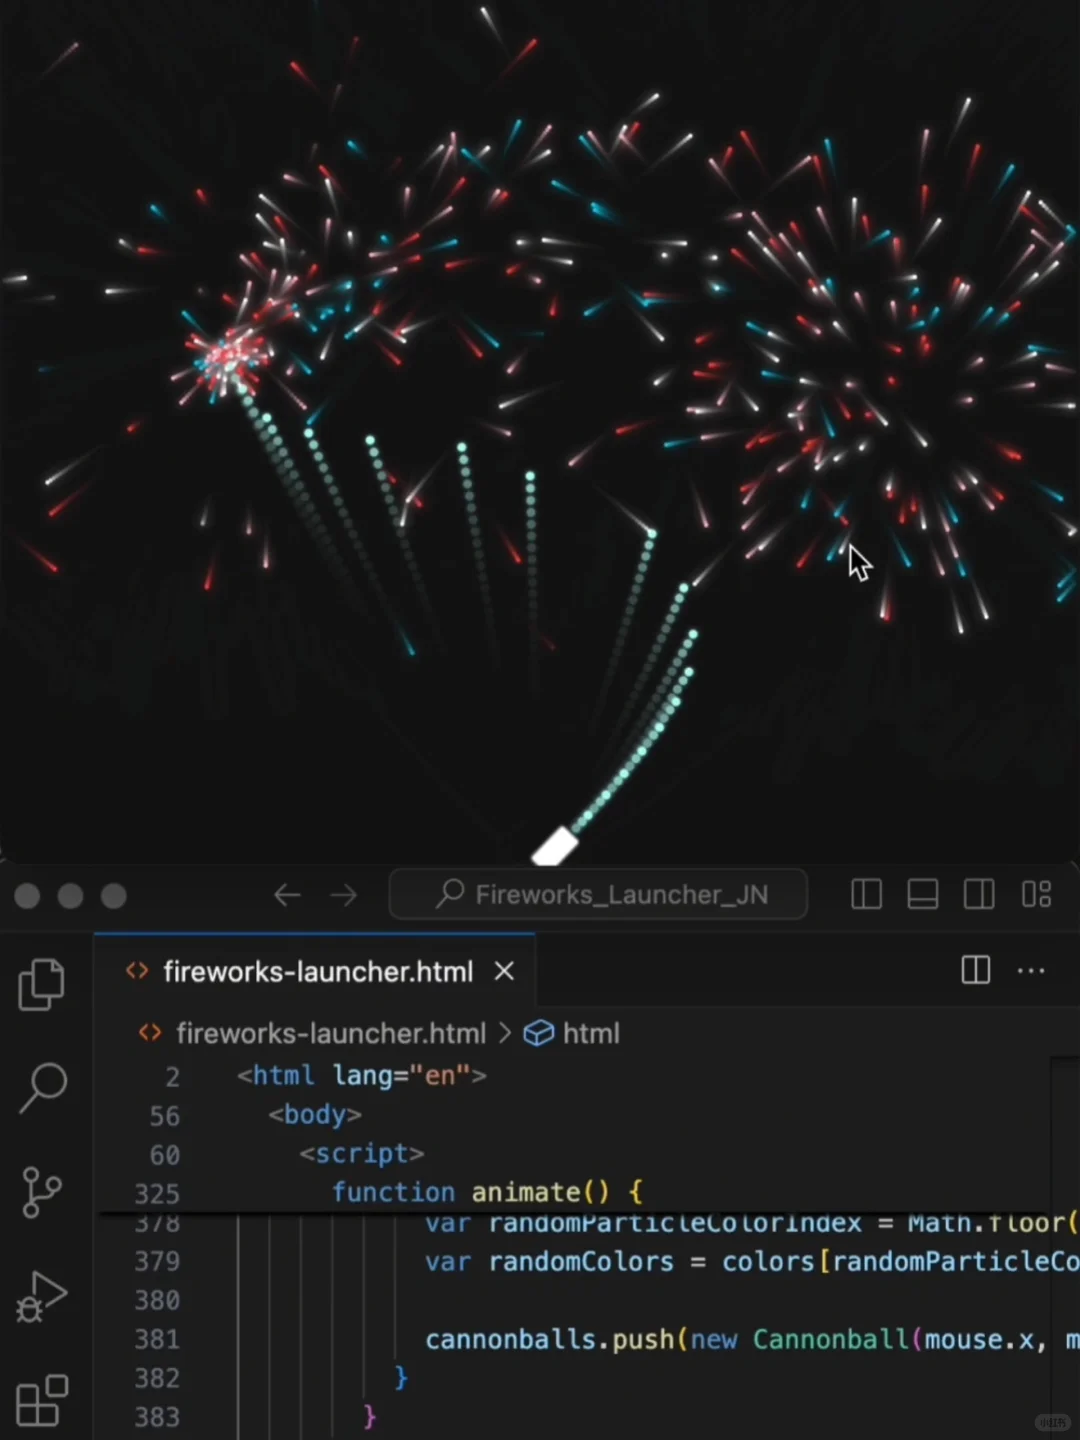The width and height of the screenshot is (1080, 1440).
Task: Click line number 381 in the gutter
Action: tap(157, 1339)
